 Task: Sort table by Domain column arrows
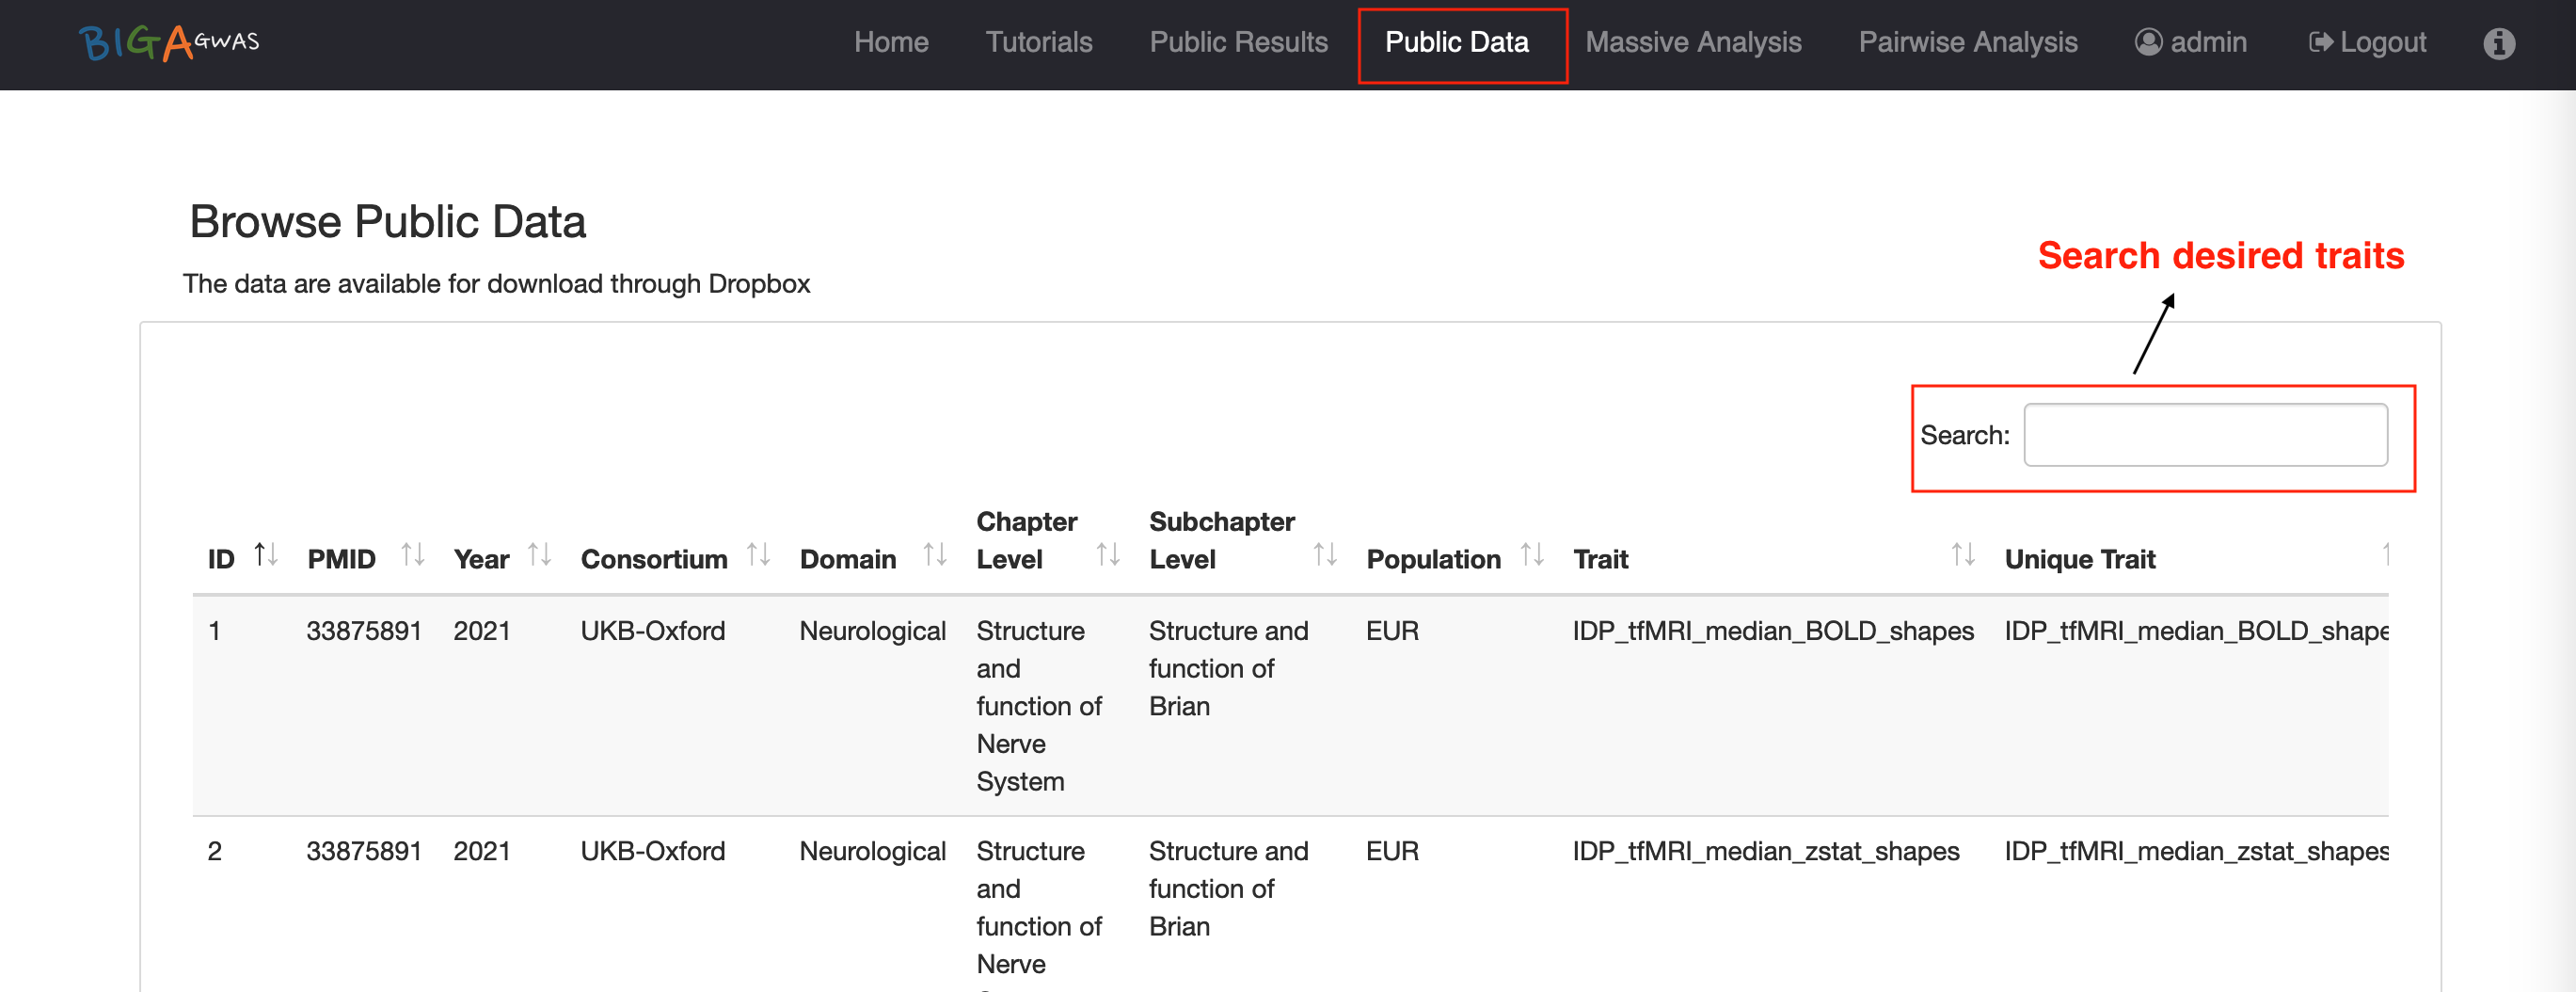tap(934, 555)
